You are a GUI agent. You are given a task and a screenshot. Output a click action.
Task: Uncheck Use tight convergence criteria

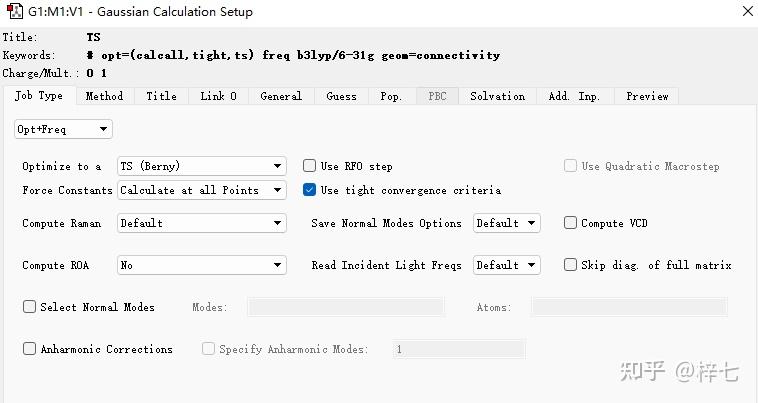pyautogui.click(x=310, y=190)
